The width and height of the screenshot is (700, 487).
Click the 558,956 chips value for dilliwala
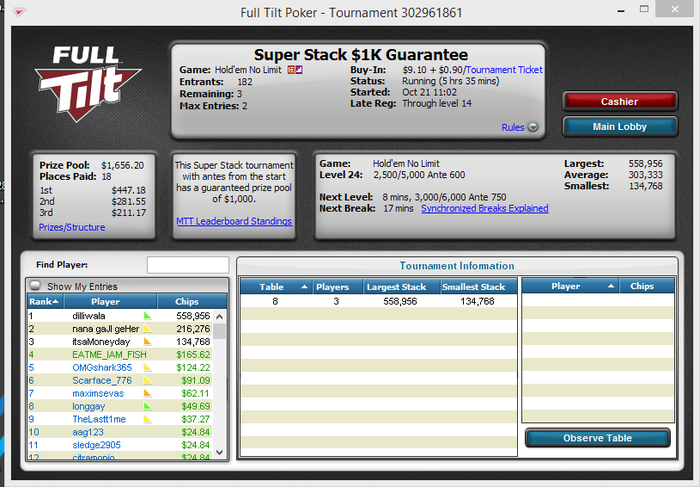pyautogui.click(x=193, y=316)
